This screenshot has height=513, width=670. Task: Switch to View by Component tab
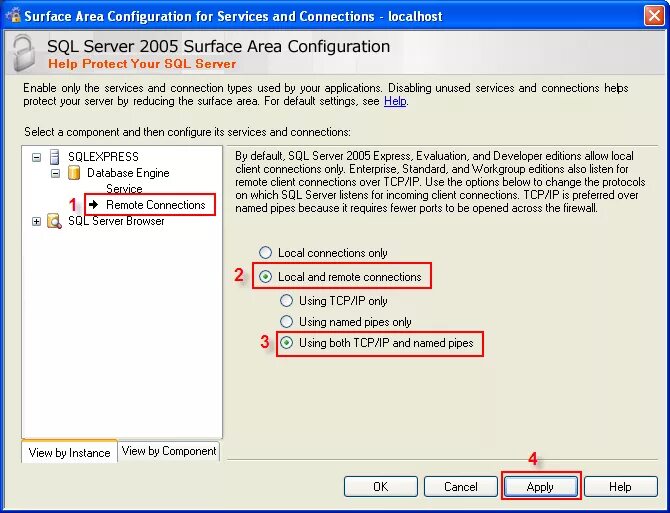pos(169,451)
